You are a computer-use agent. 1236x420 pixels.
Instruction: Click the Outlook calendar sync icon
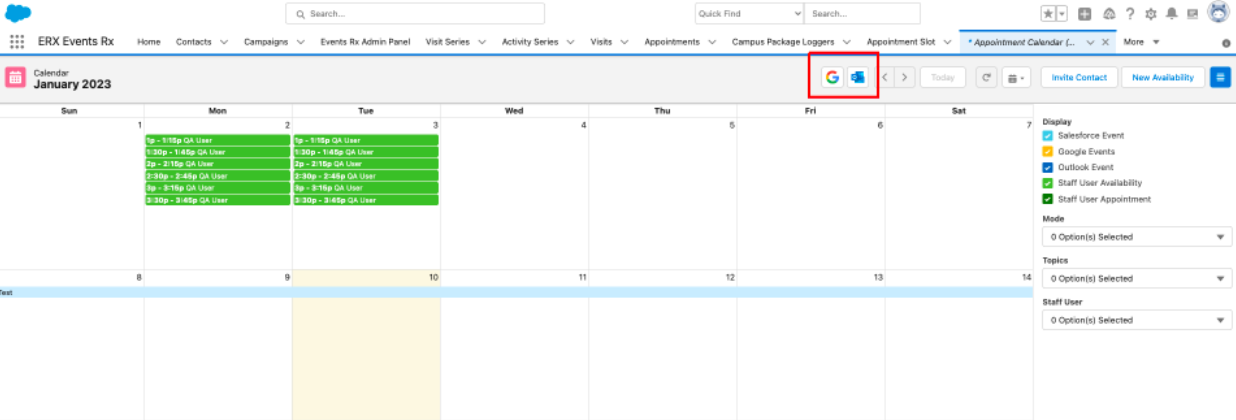[857, 77]
